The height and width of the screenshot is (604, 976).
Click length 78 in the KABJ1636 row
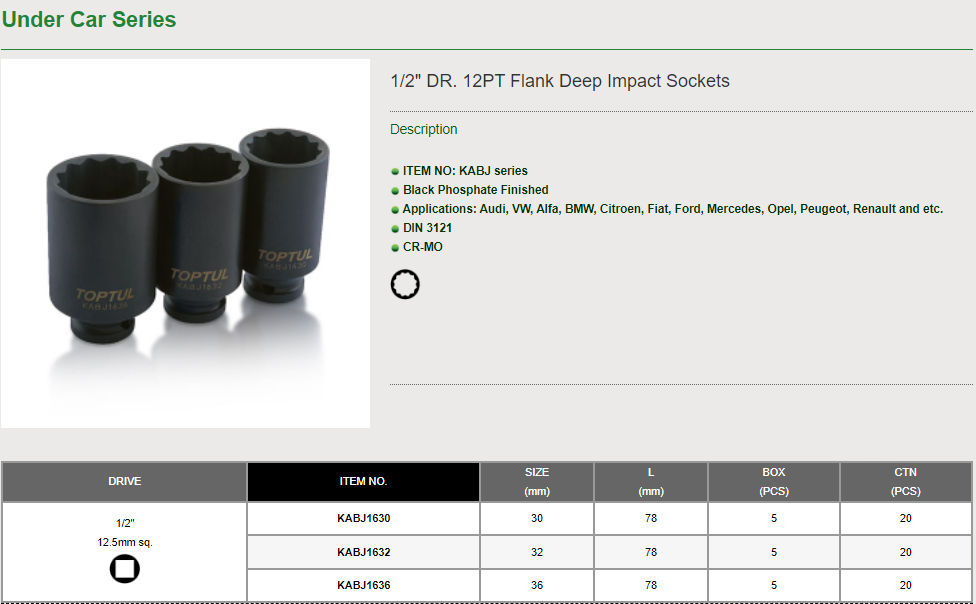click(651, 585)
